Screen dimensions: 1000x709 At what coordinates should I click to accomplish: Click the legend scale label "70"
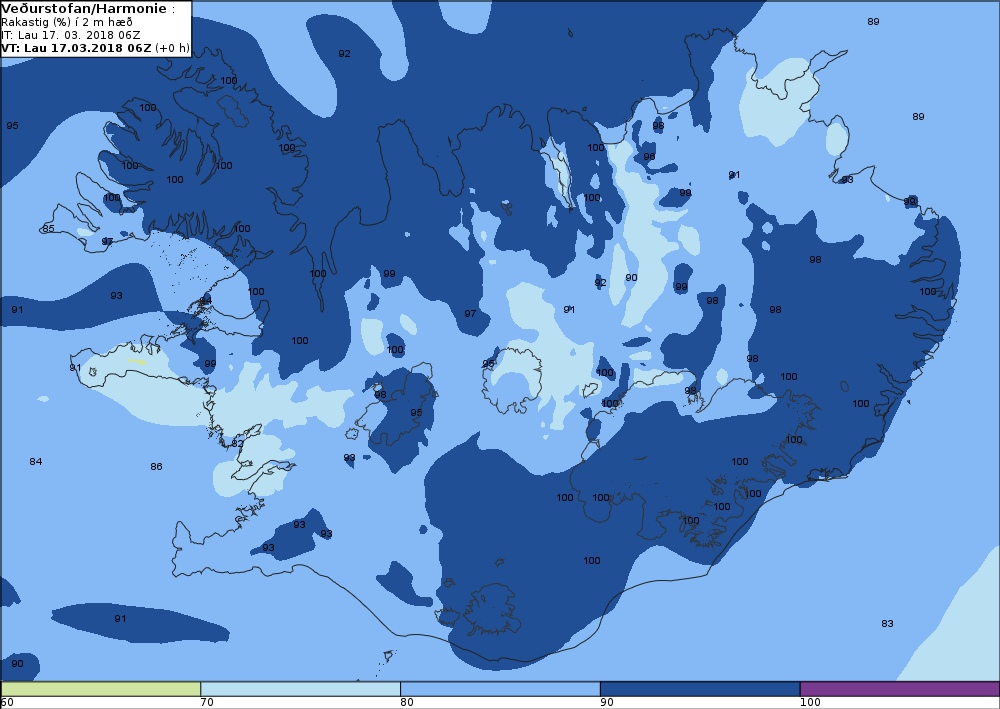pyautogui.click(x=207, y=703)
